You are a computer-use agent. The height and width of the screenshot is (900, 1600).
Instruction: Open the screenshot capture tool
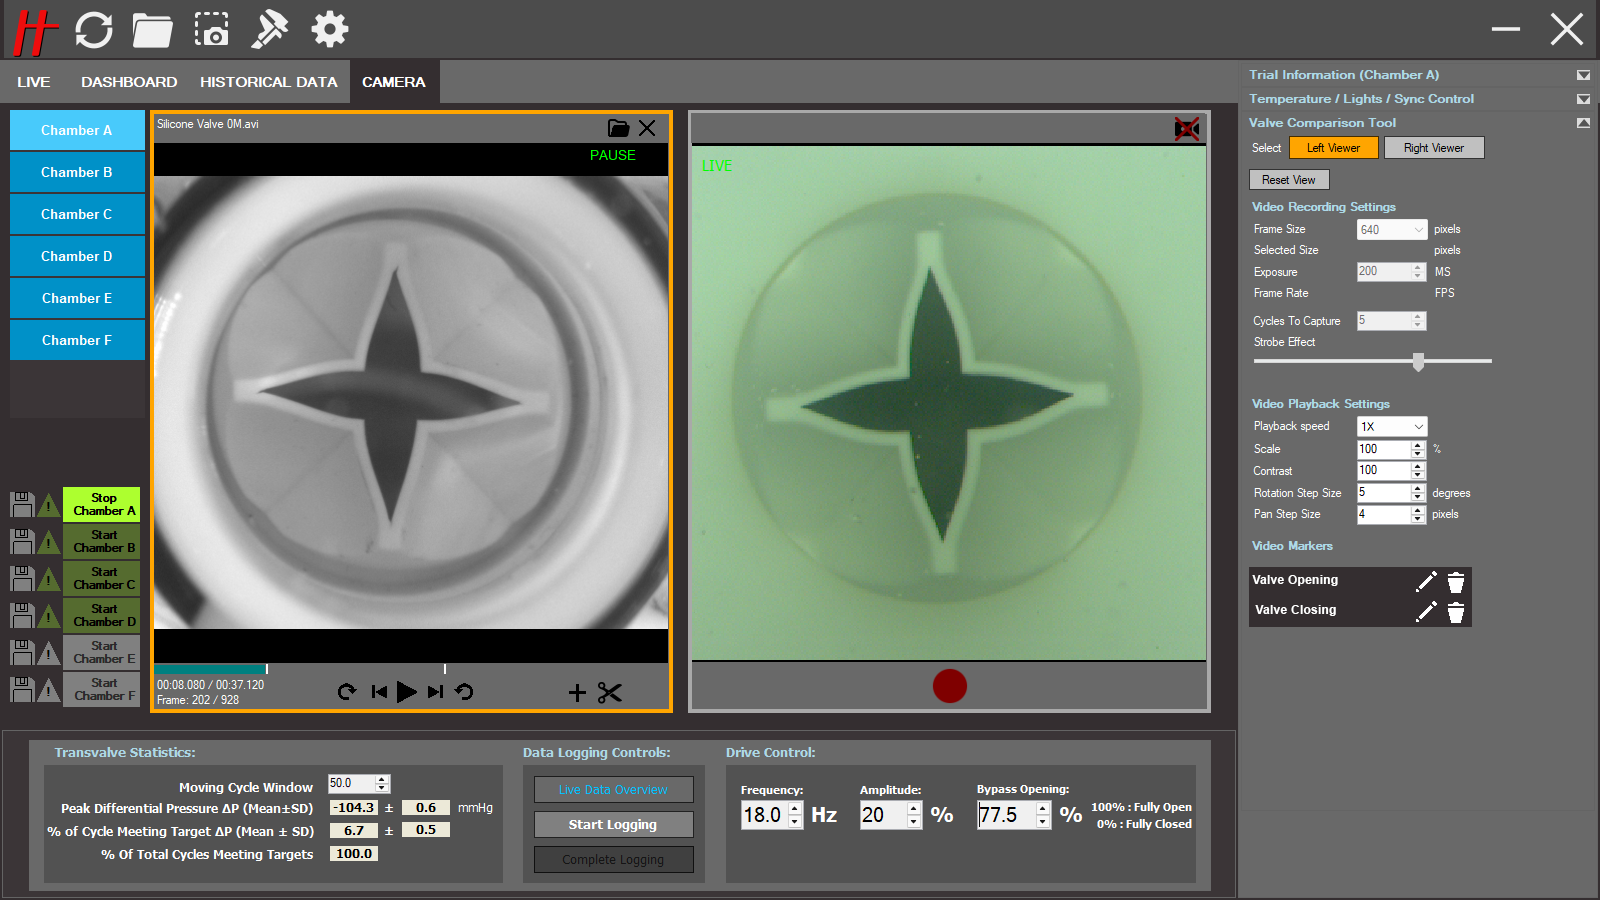211,30
